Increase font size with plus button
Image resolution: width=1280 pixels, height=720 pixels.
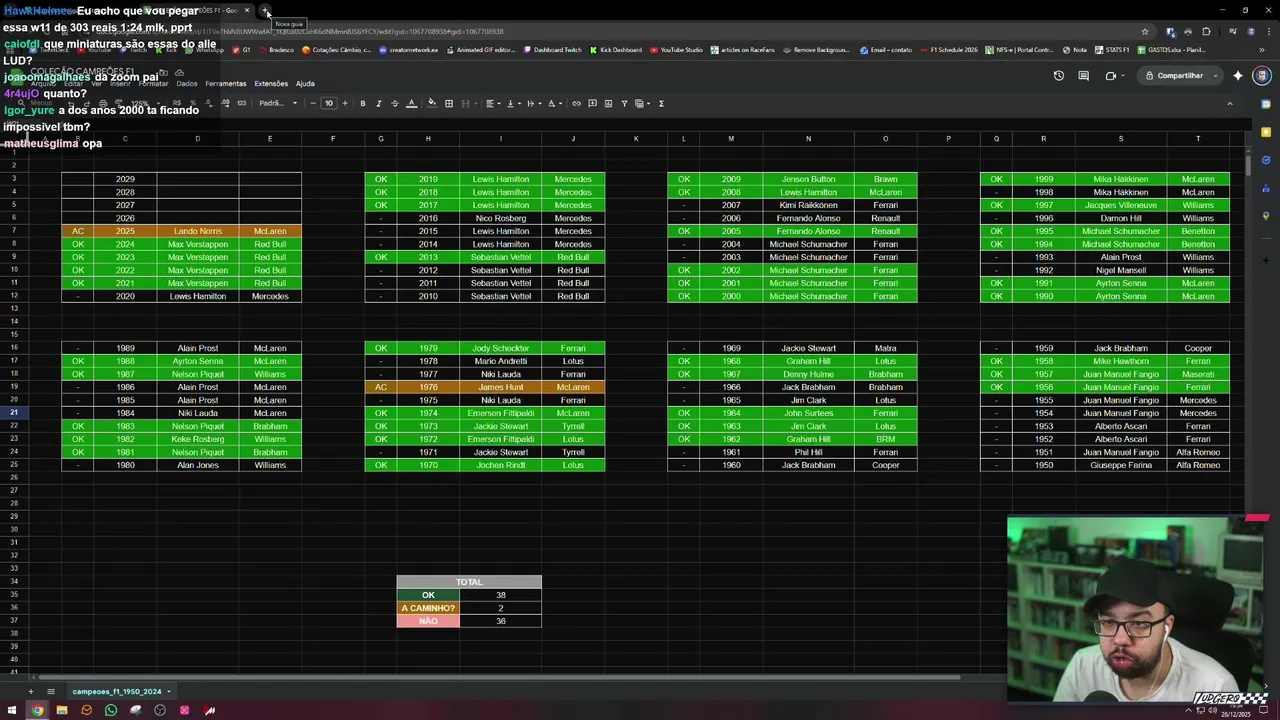[345, 103]
